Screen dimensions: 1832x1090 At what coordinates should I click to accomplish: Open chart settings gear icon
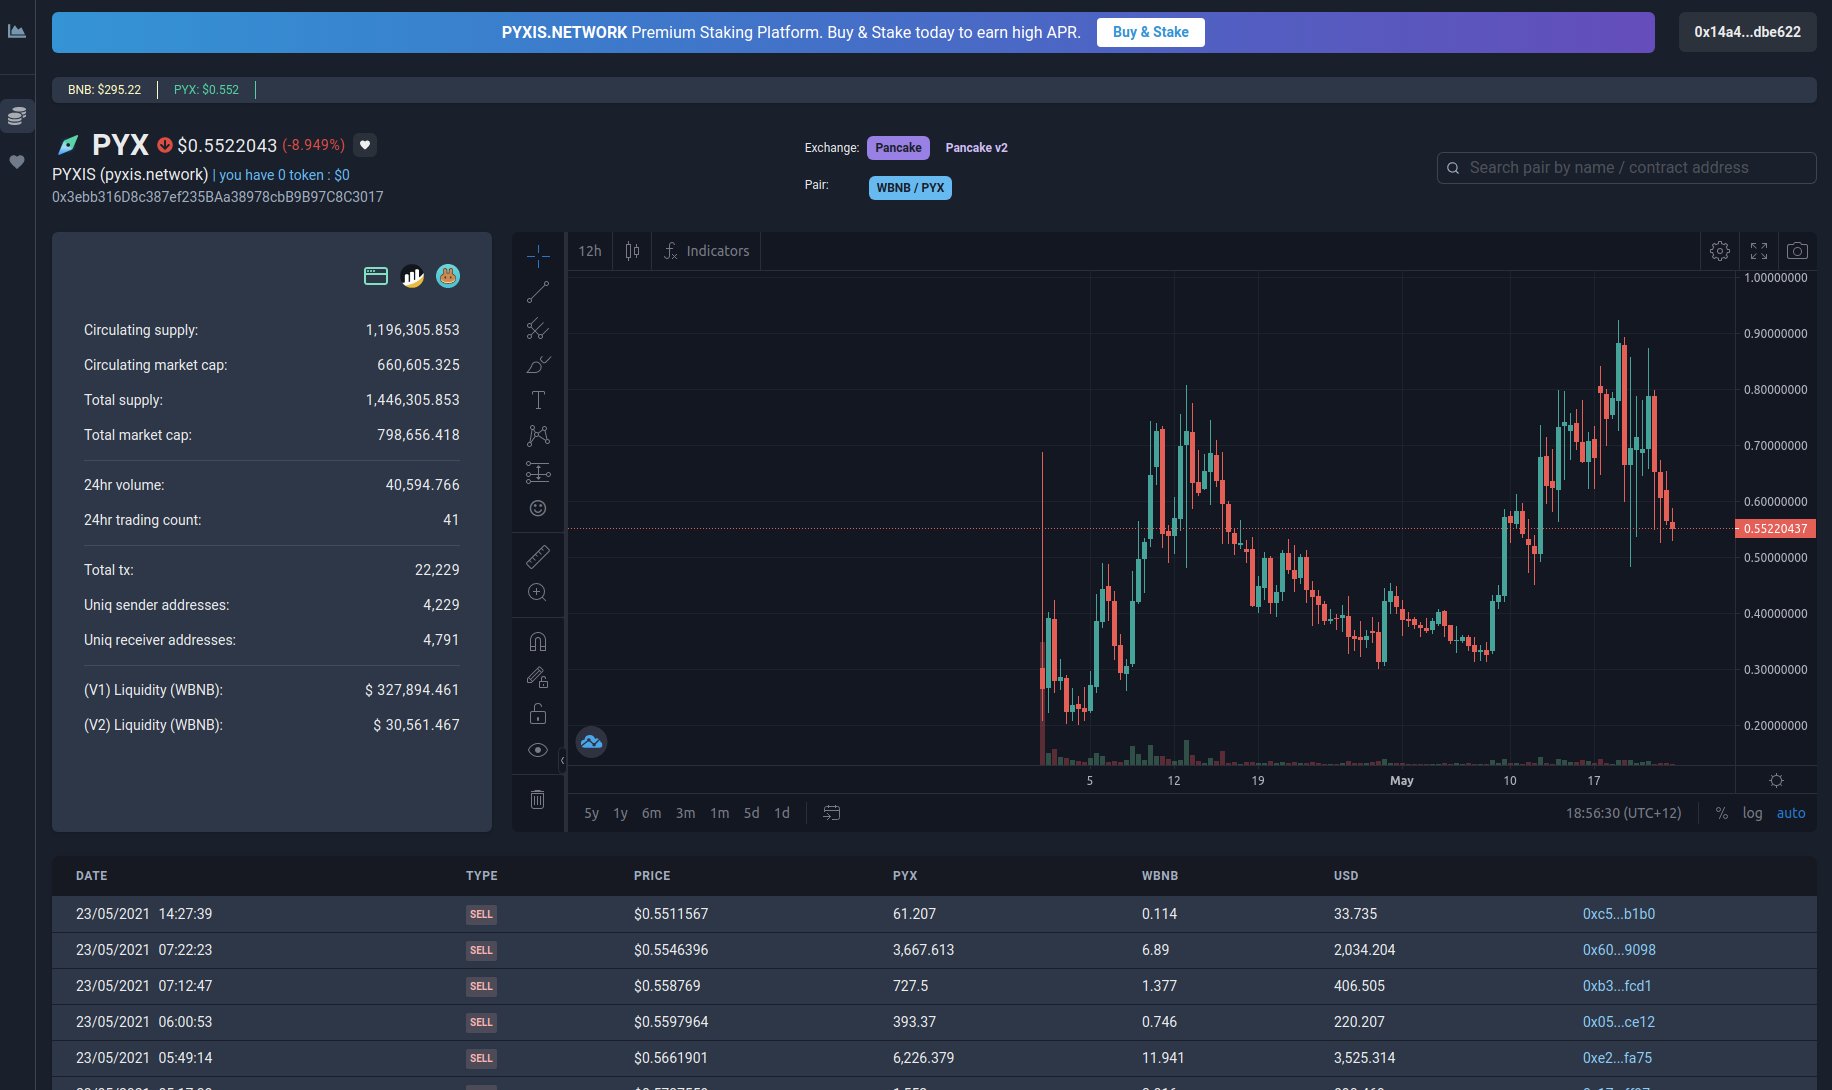tap(1720, 251)
